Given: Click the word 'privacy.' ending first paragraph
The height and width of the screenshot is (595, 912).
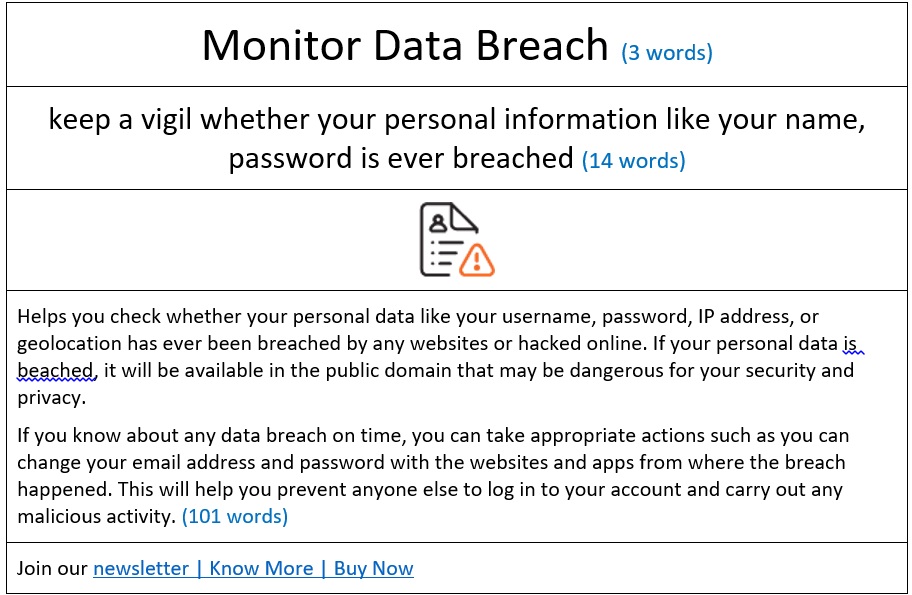Looking at the screenshot, I should coord(52,398).
